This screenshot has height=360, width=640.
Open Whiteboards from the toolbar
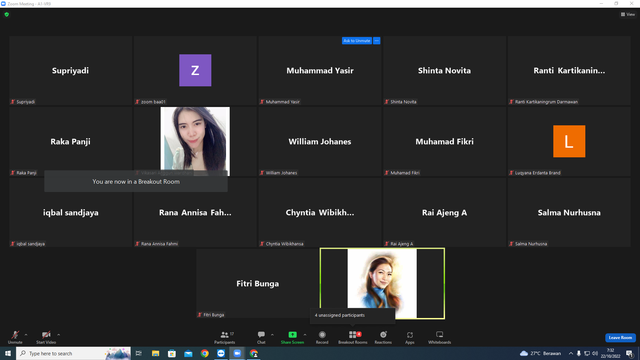pyautogui.click(x=439, y=337)
